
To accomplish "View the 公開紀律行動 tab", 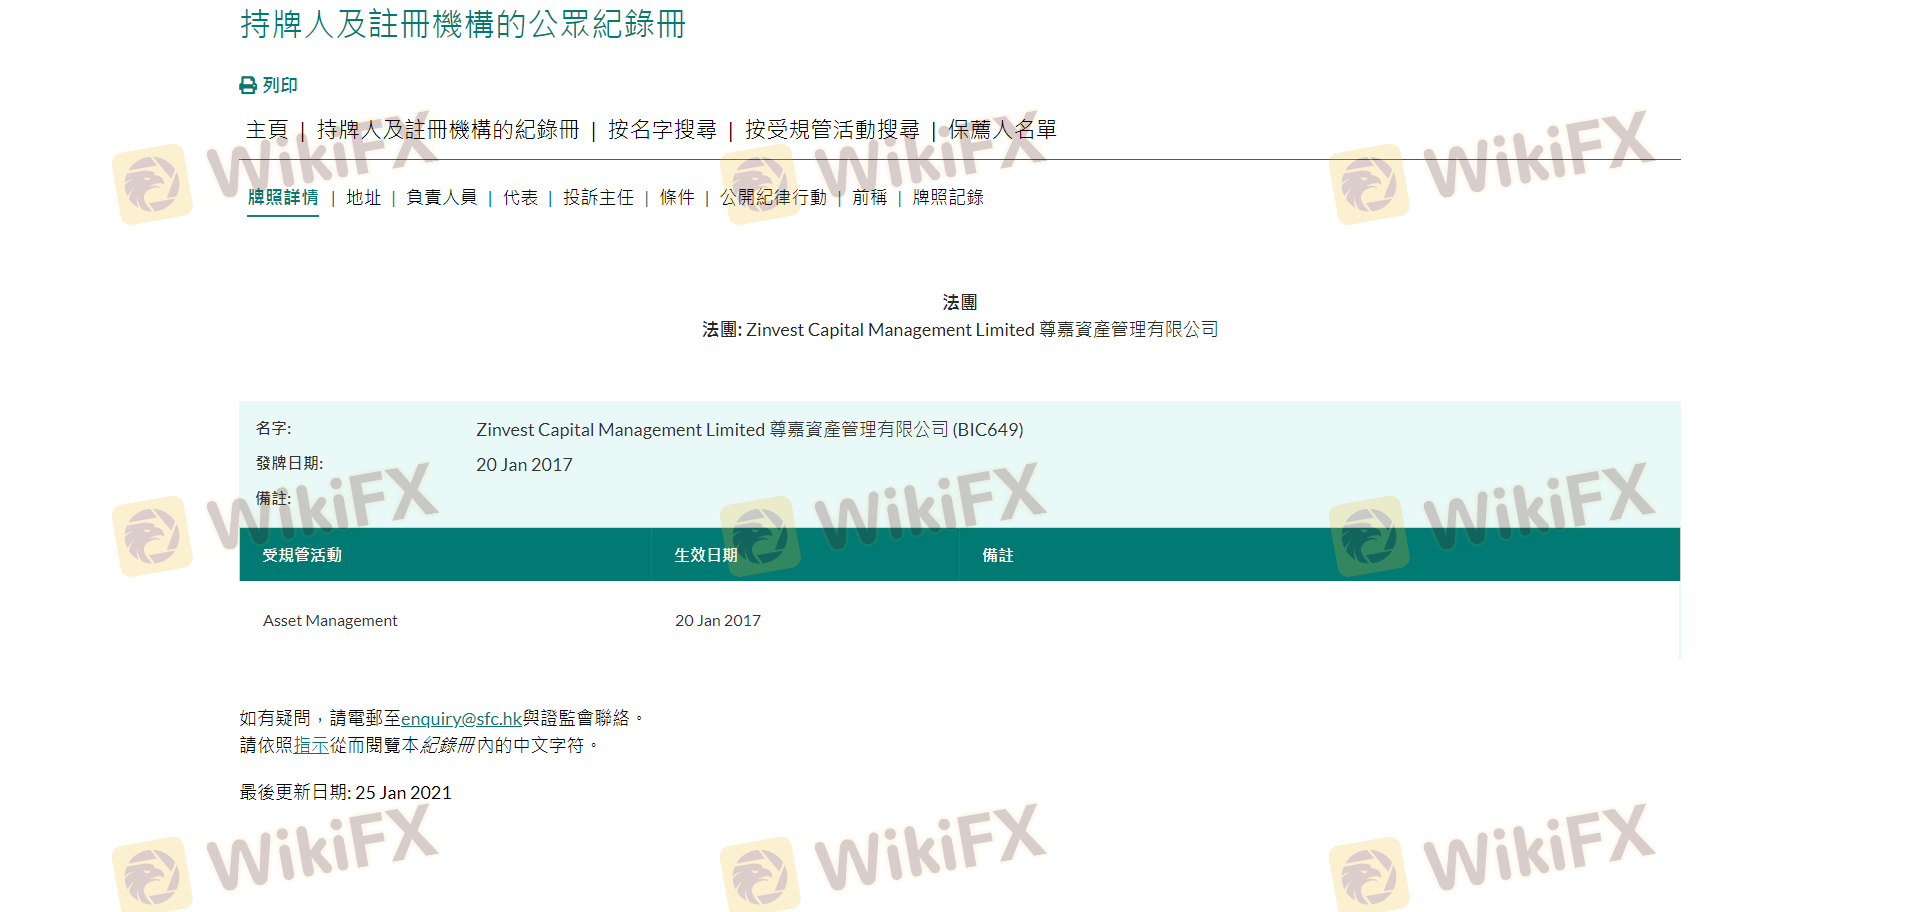I will (x=773, y=198).
